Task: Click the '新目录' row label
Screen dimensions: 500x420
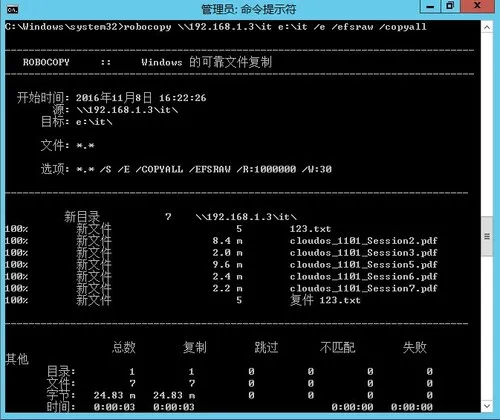Action: (82, 217)
